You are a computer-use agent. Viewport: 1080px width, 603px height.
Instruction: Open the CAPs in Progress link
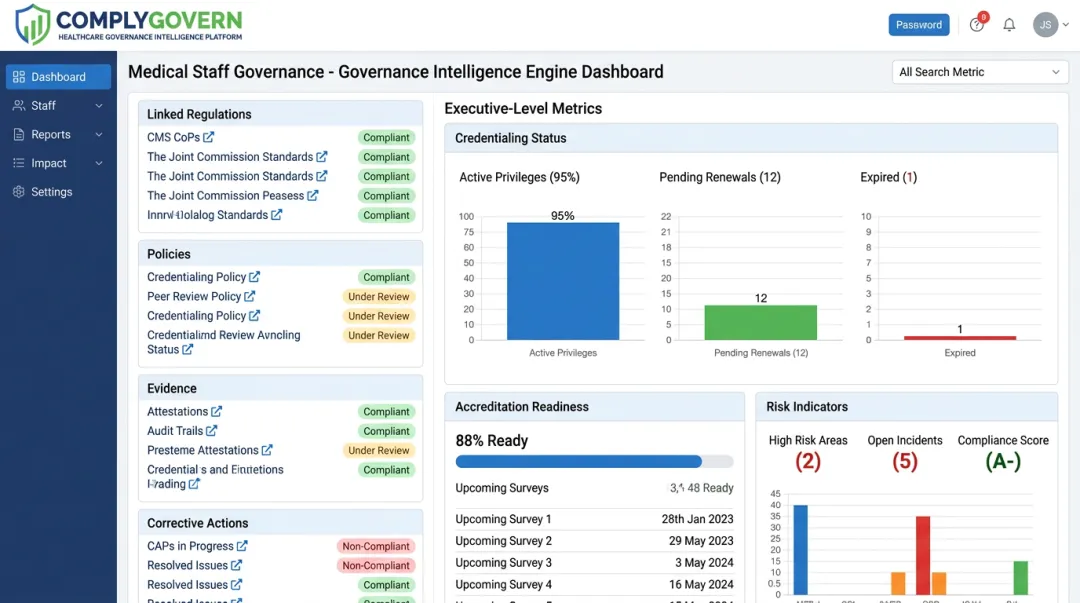point(190,546)
